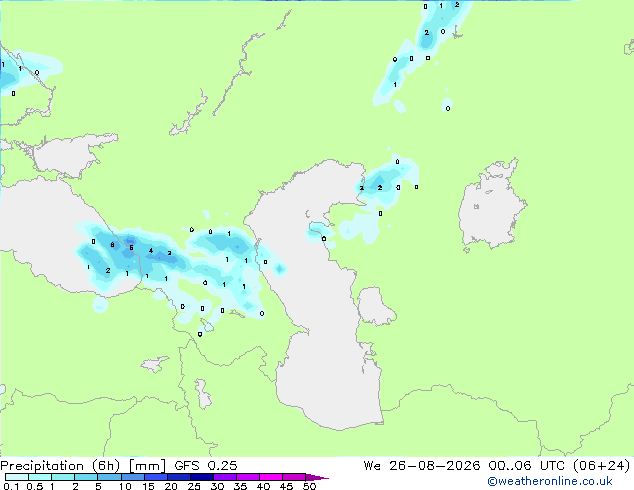This screenshot has width=634, height=490.
Task: Select the 40–45 mm bright magenta swatch
Action: (x=271, y=477)
